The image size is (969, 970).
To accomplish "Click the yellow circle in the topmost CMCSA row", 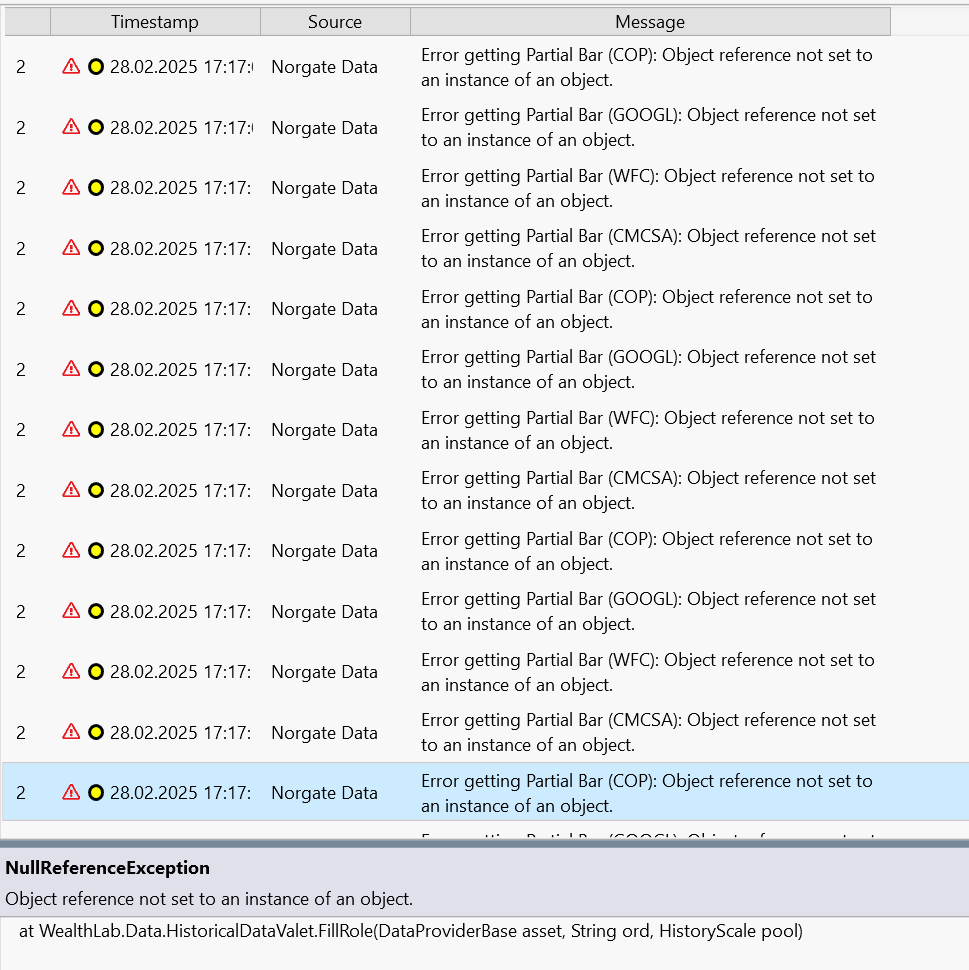I will [96, 249].
